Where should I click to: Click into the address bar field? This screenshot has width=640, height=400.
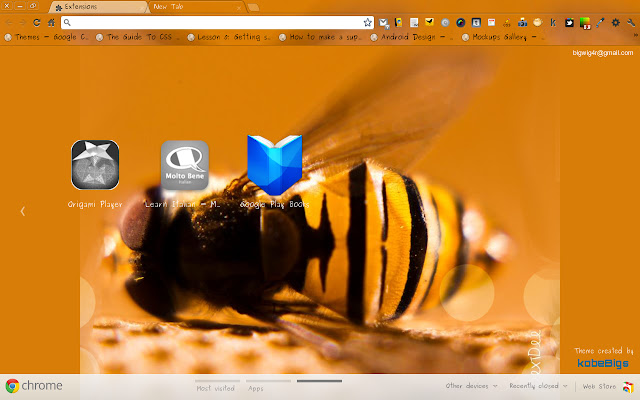tap(210, 22)
